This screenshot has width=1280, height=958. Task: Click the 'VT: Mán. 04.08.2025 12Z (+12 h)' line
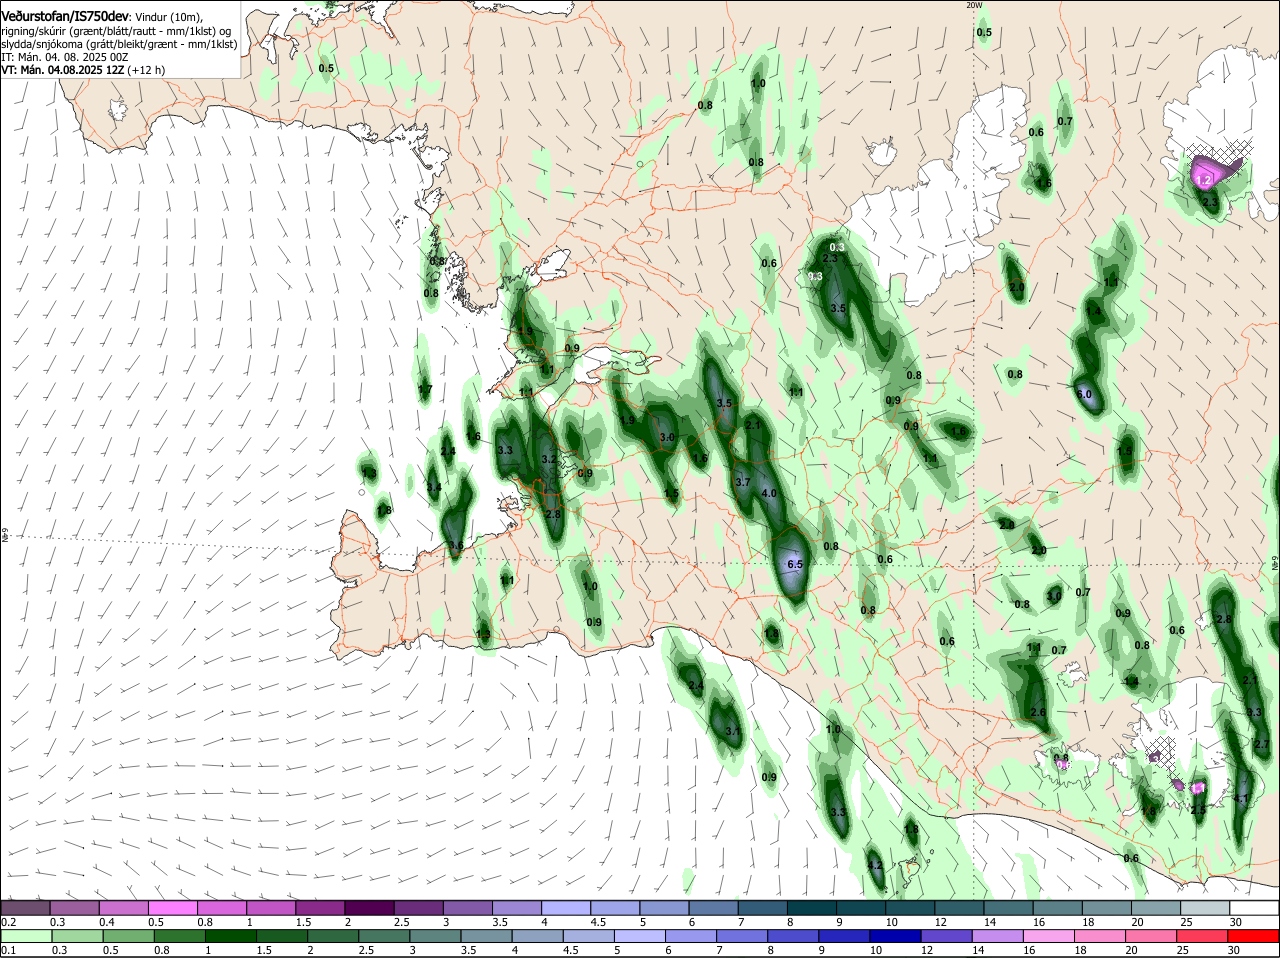(83, 70)
